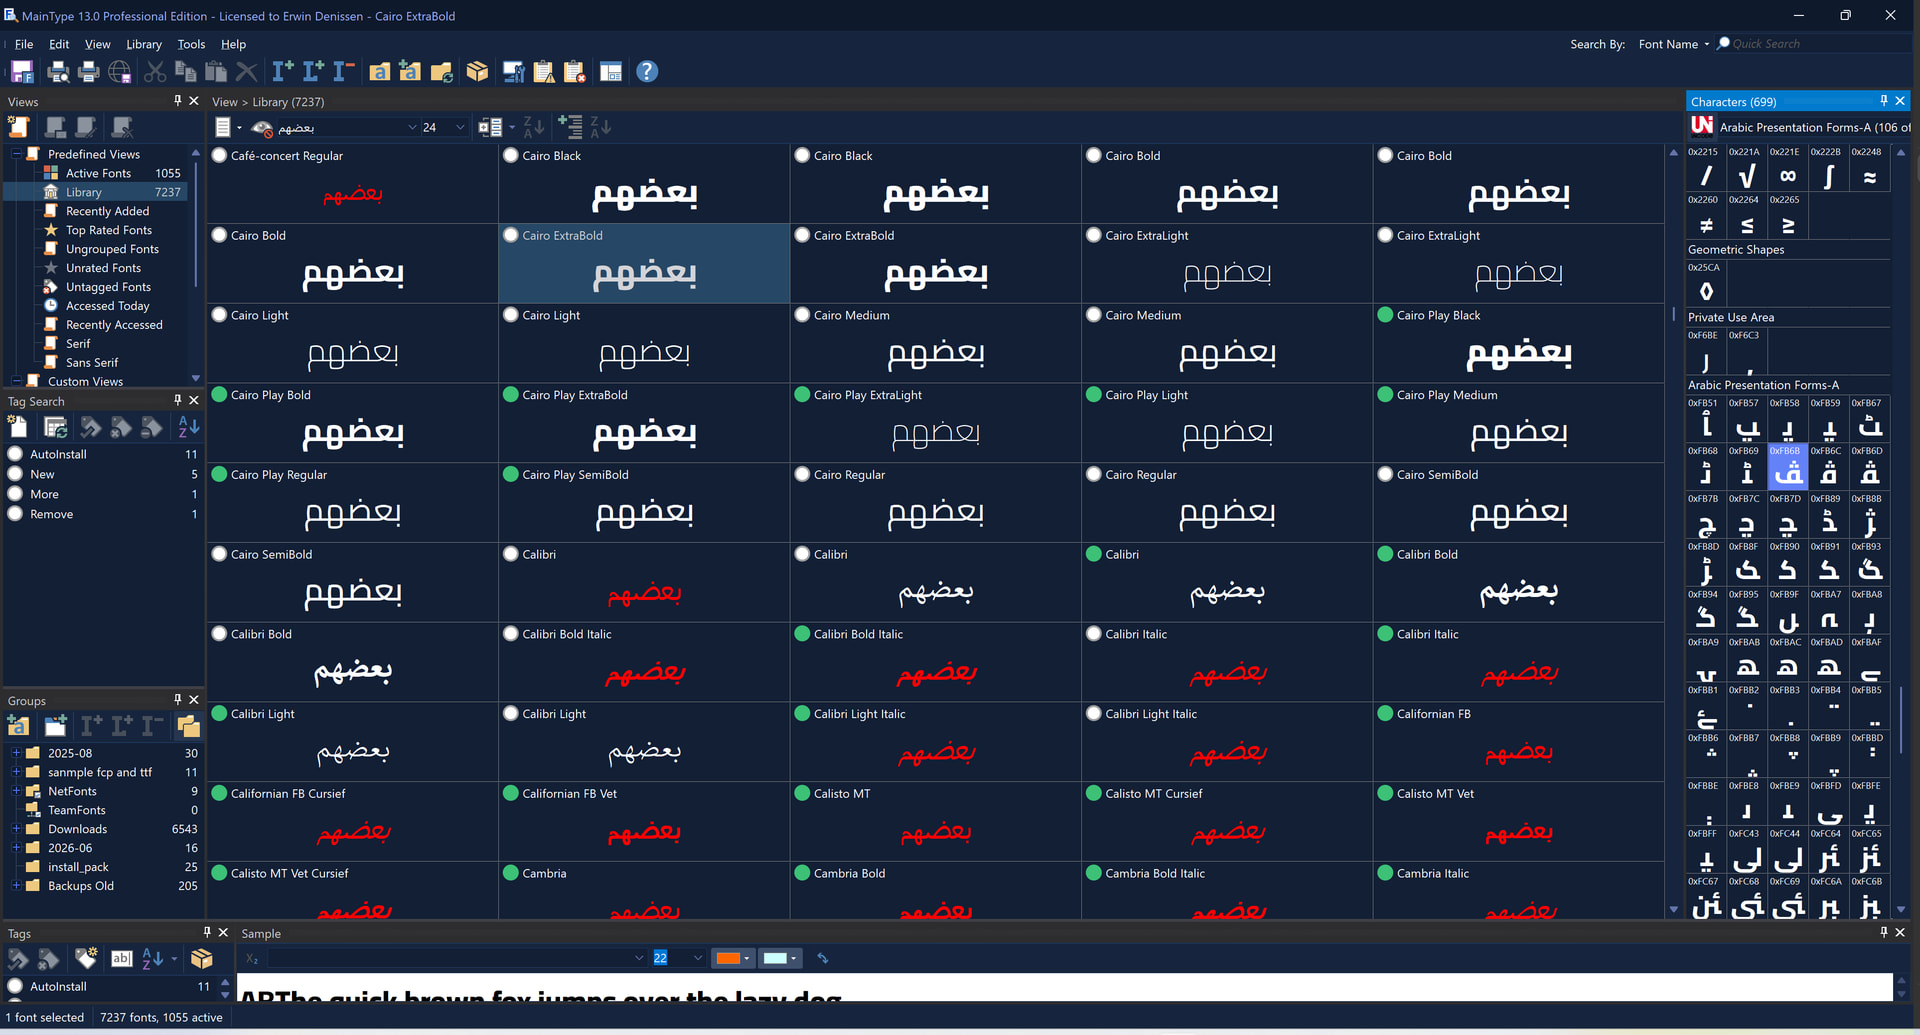
Task: Open print preview from the toolbar
Action: [58, 71]
